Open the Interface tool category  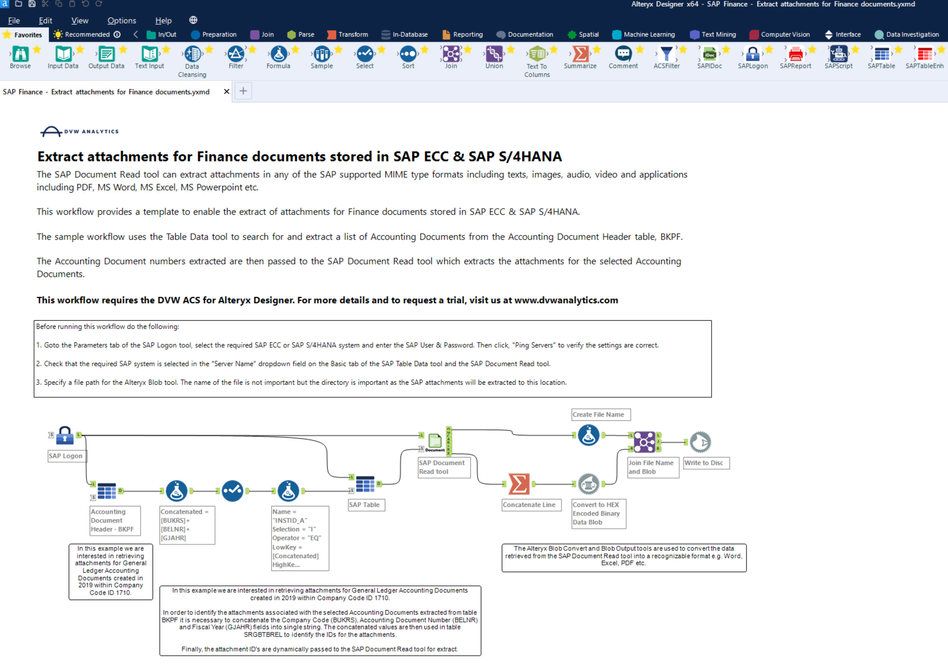(x=842, y=34)
